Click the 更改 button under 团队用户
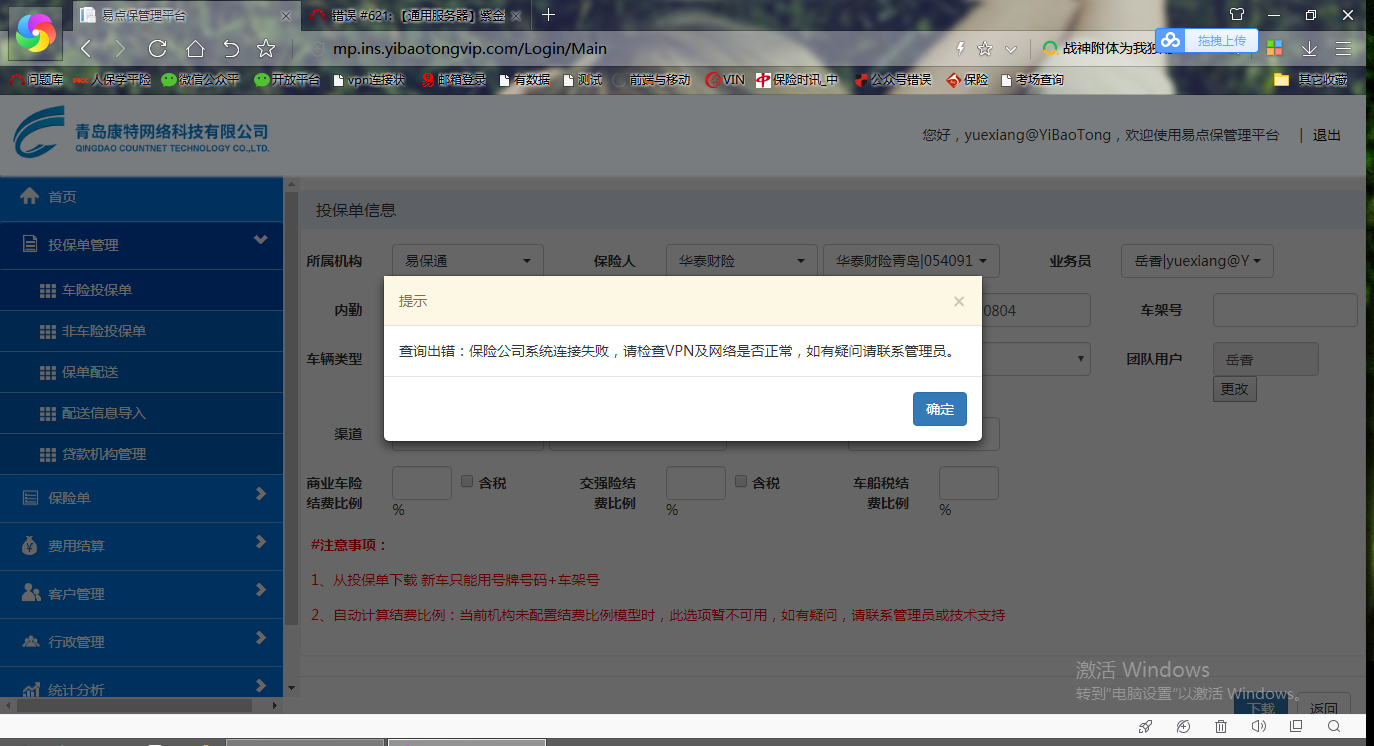This screenshot has width=1374, height=746. pos(1235,389)
